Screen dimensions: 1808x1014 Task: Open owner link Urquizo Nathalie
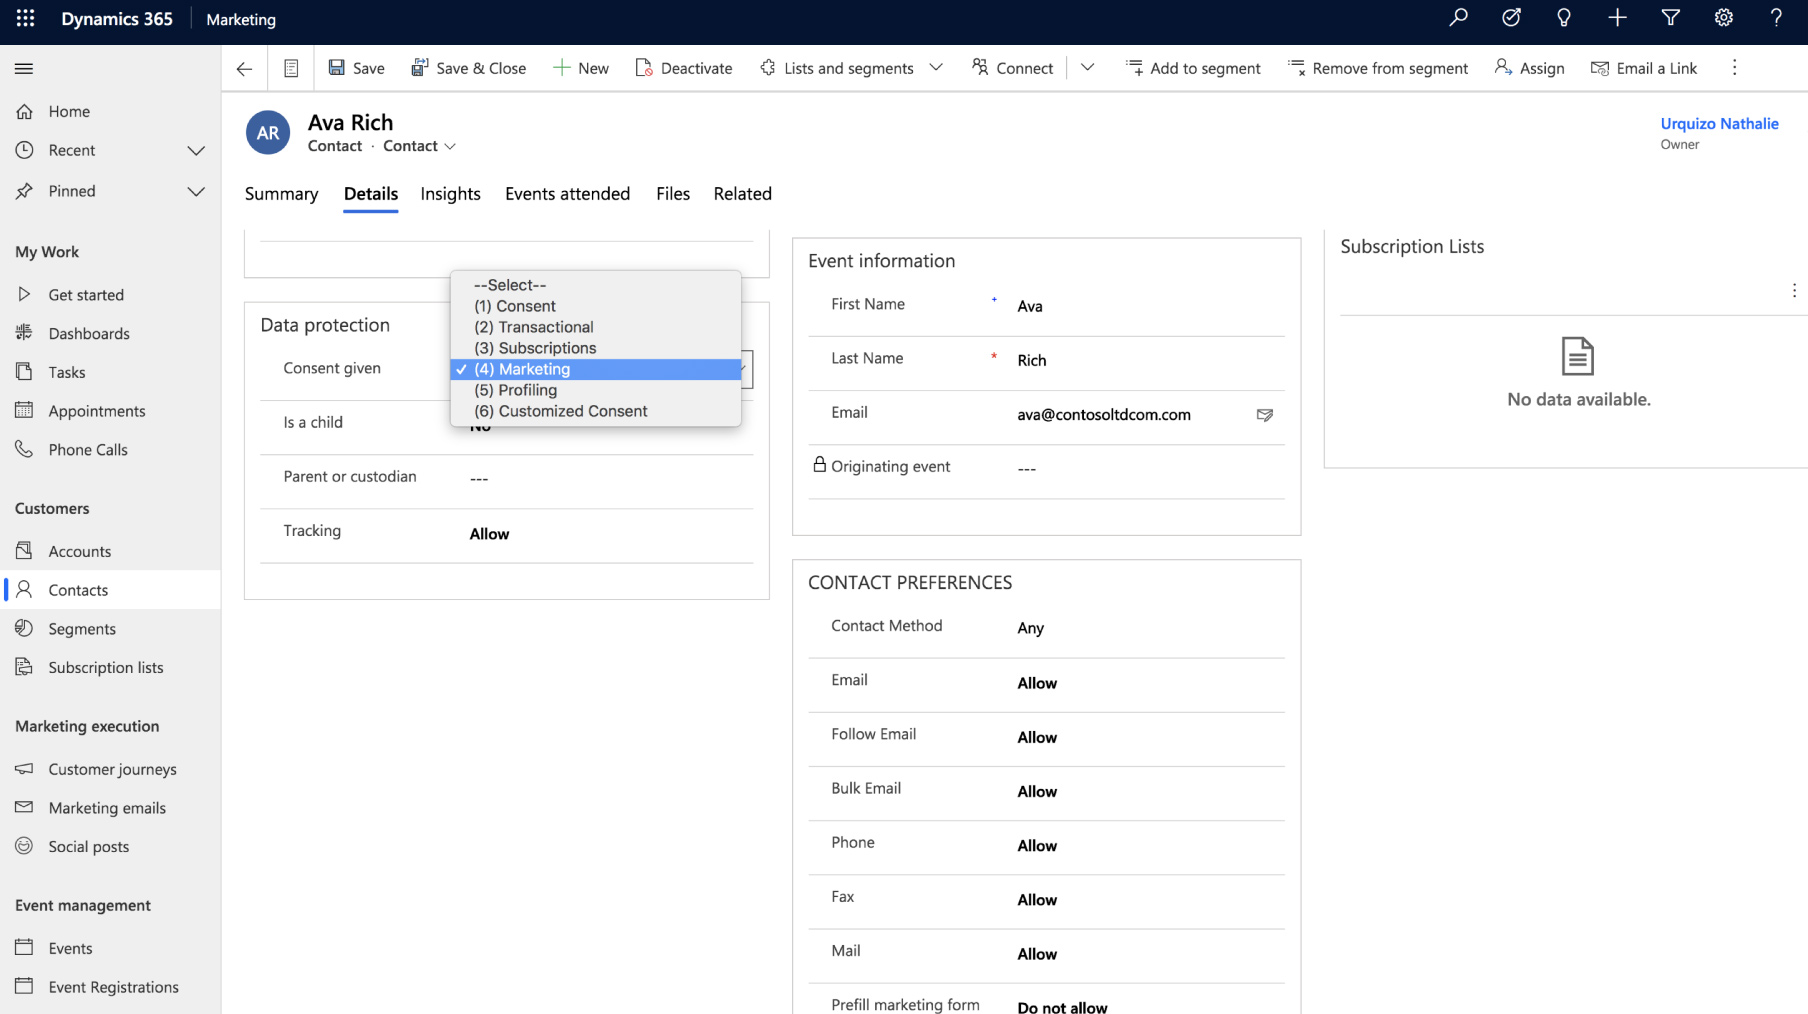click(x=1719, y=124)
